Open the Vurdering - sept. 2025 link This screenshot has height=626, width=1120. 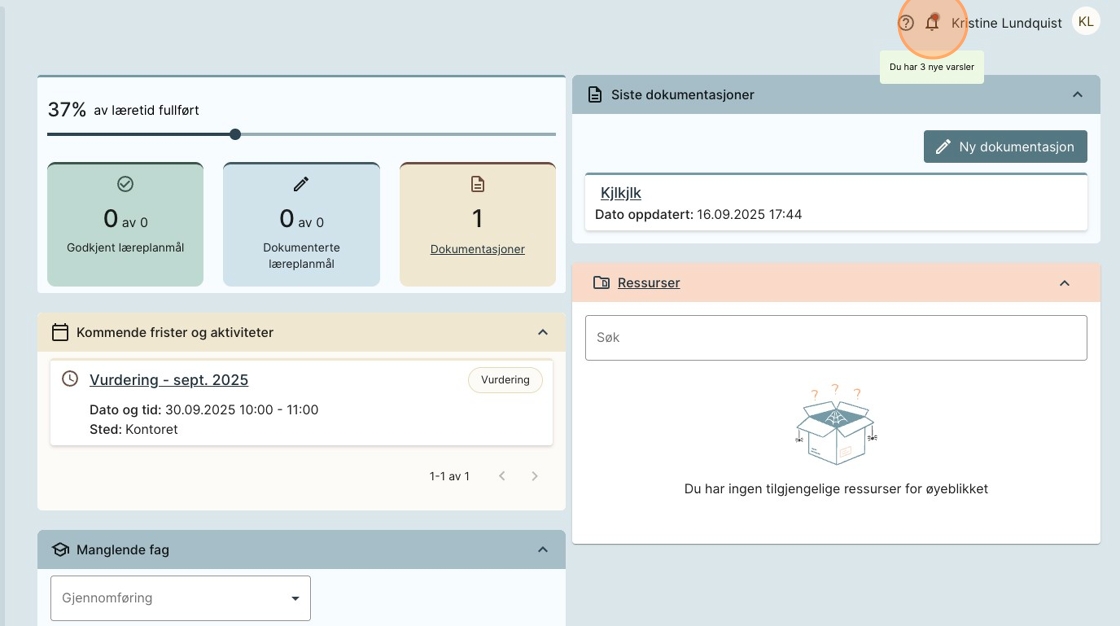[169, 380]
